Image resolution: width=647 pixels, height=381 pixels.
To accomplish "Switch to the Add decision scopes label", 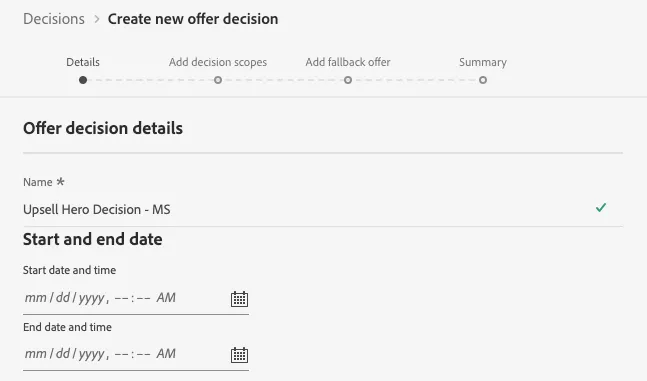I will point(218,62).
